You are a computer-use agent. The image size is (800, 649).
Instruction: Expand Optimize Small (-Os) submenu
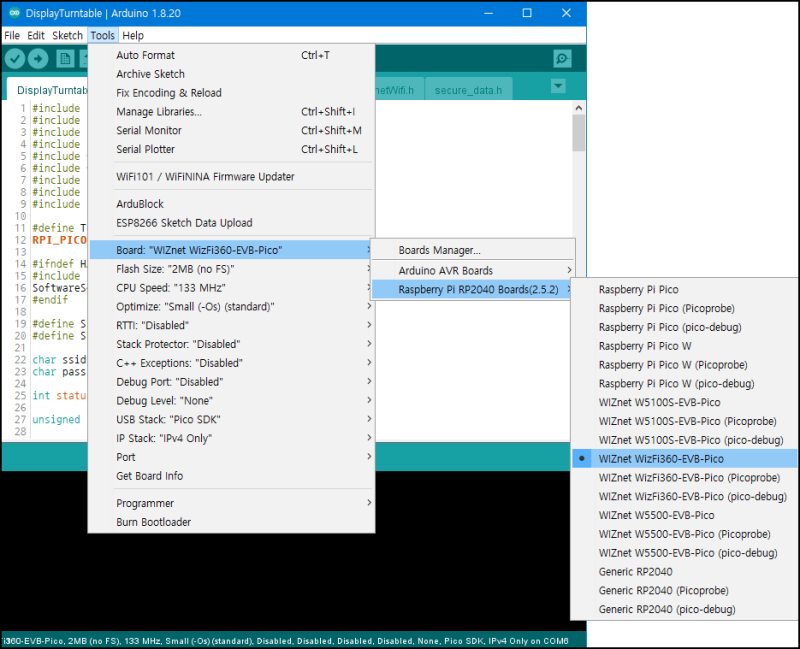pyautogui.click(x=232, y=307)
